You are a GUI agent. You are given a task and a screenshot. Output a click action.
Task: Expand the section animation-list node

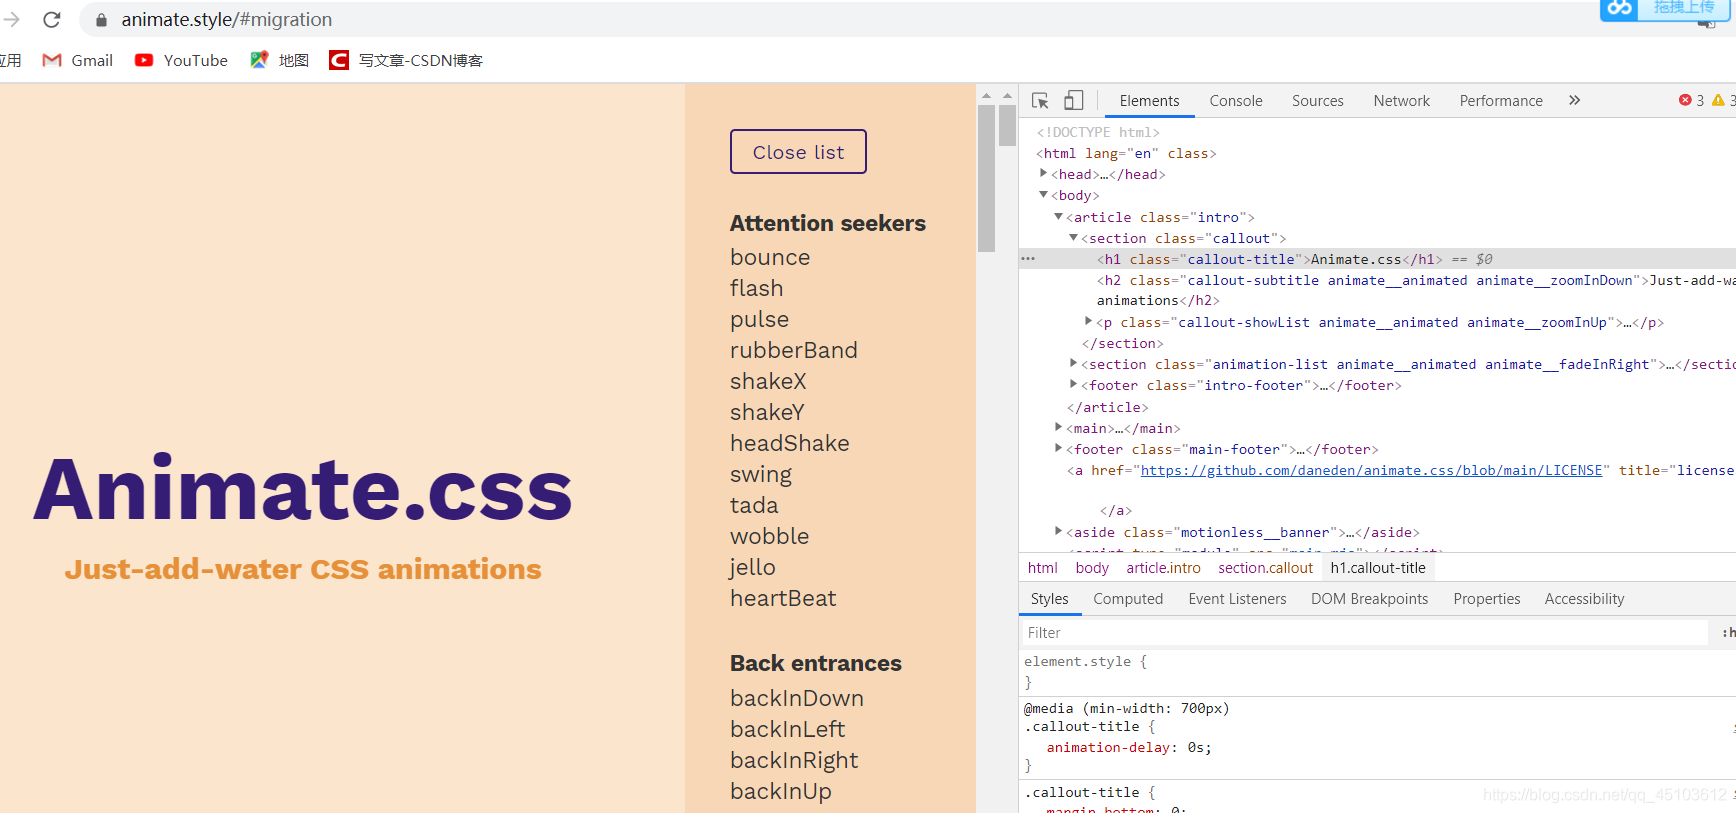tap(1074, 364)
